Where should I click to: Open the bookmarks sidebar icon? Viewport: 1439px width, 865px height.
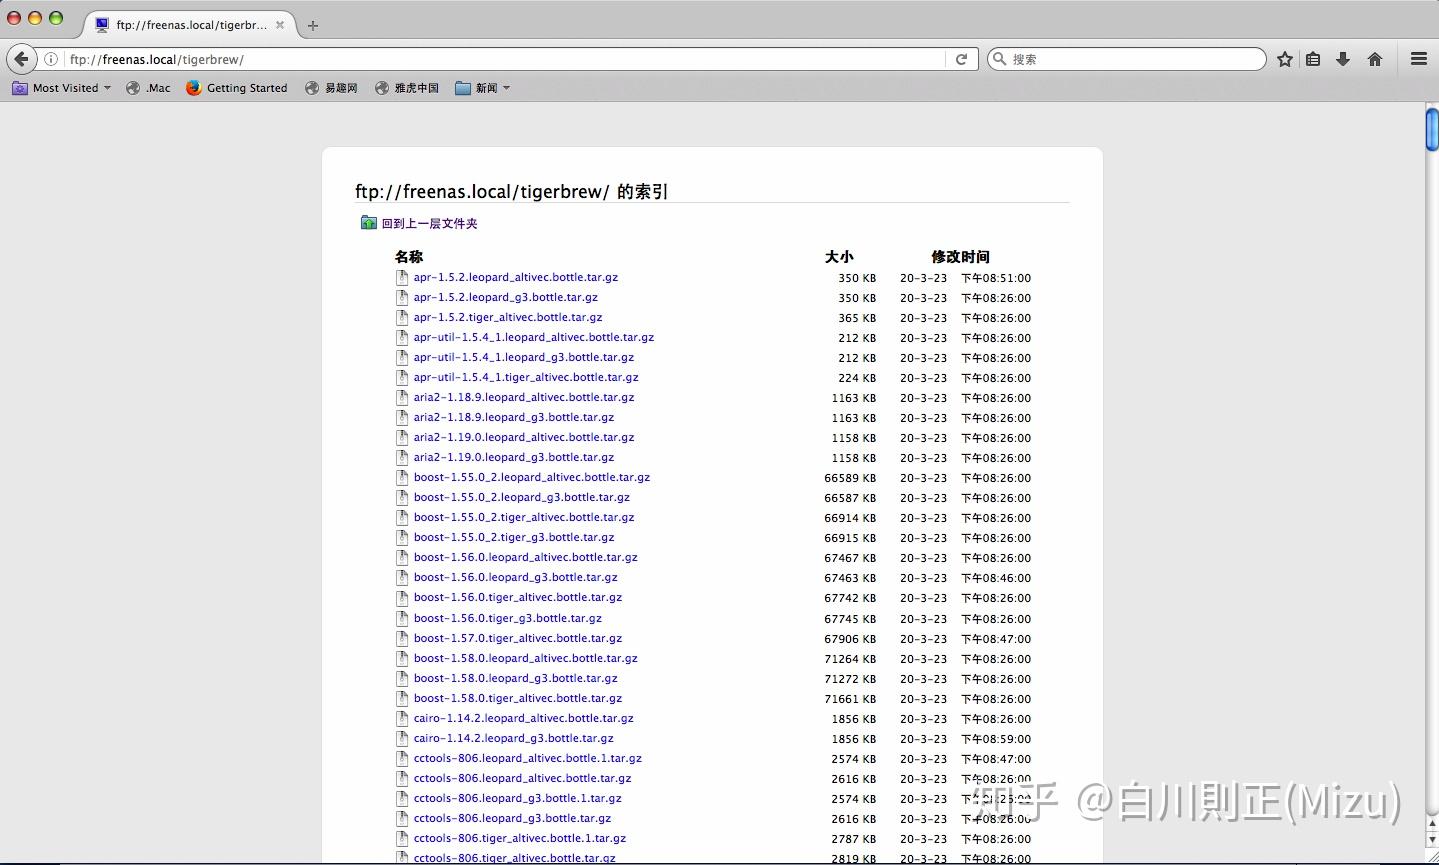tap(1312, 58)
